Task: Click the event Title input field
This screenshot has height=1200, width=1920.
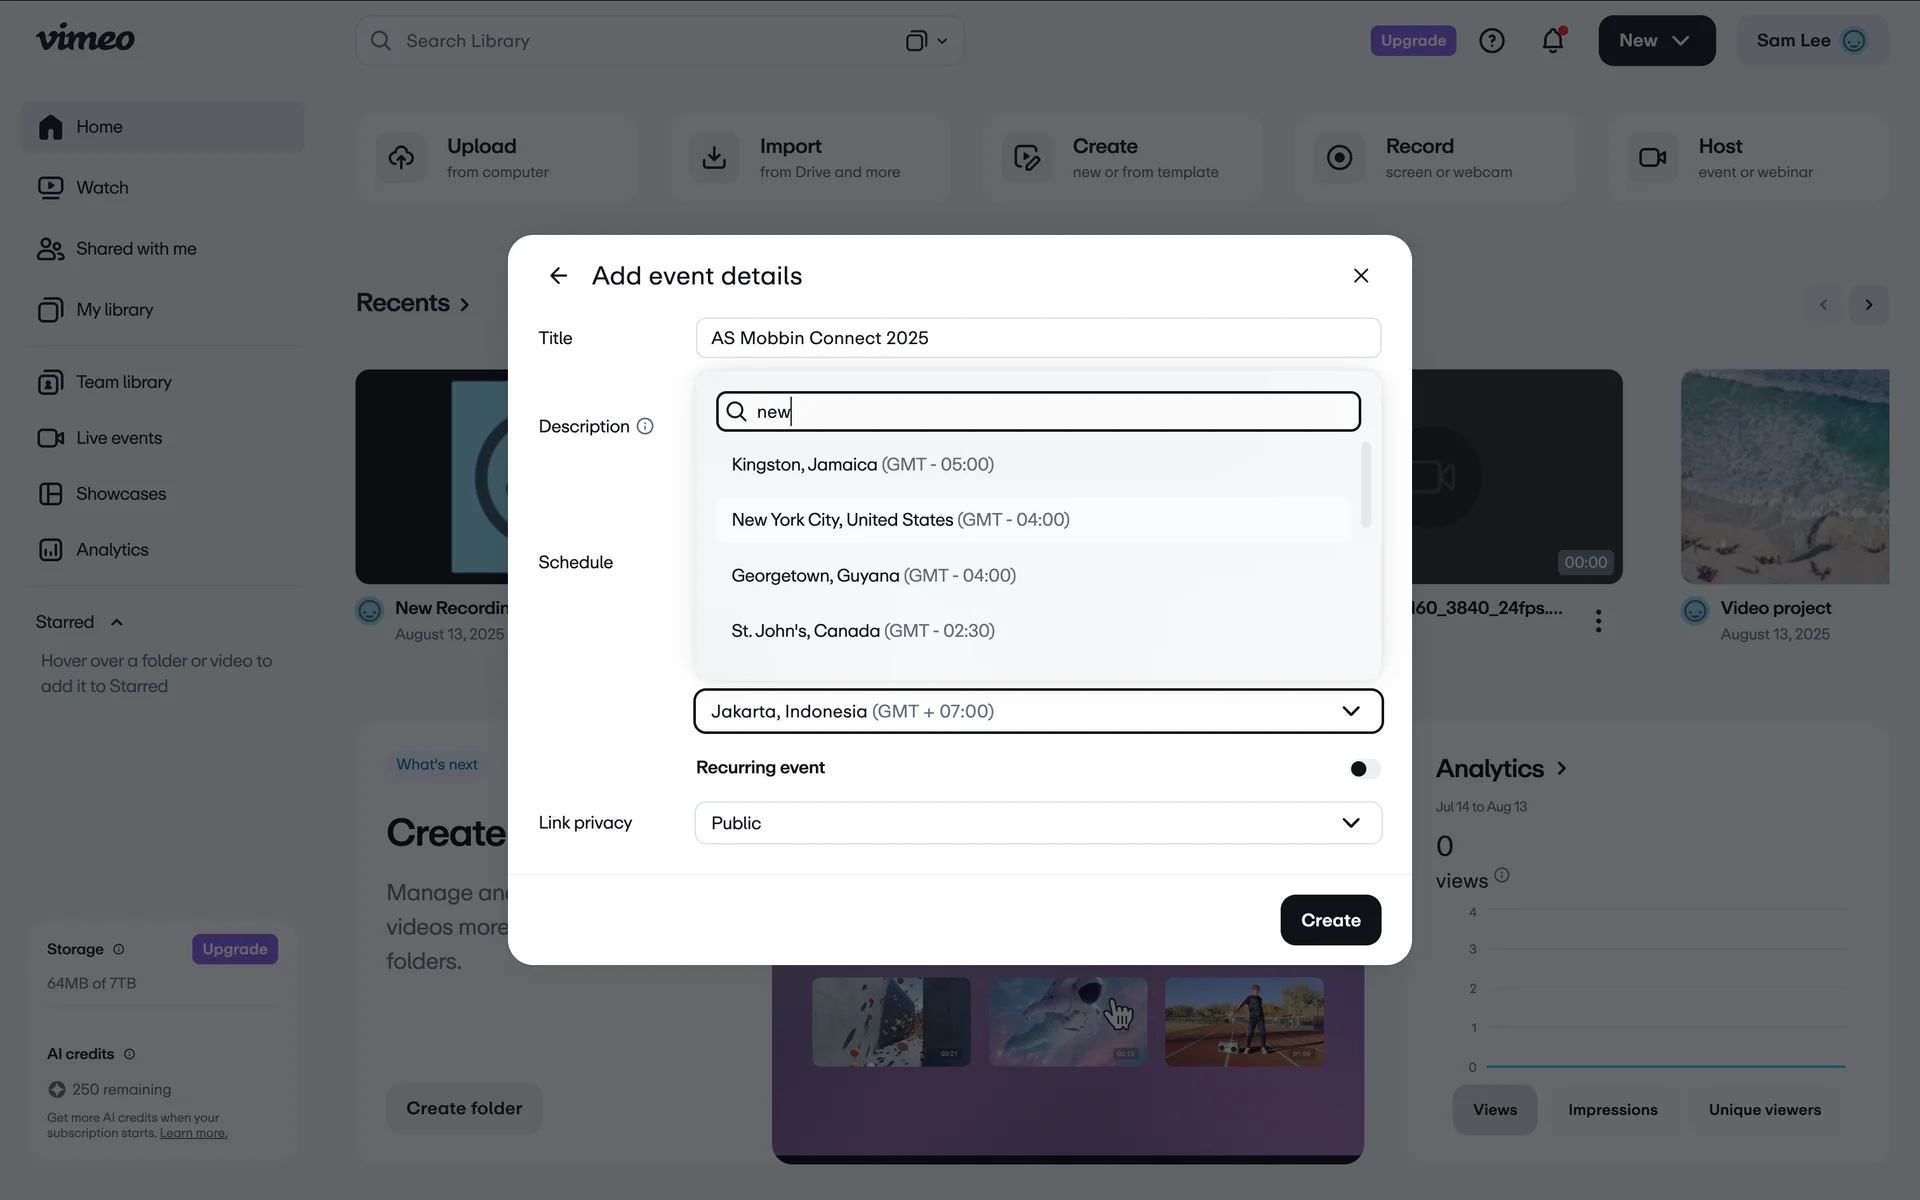Action: (x=1037, y=338)
